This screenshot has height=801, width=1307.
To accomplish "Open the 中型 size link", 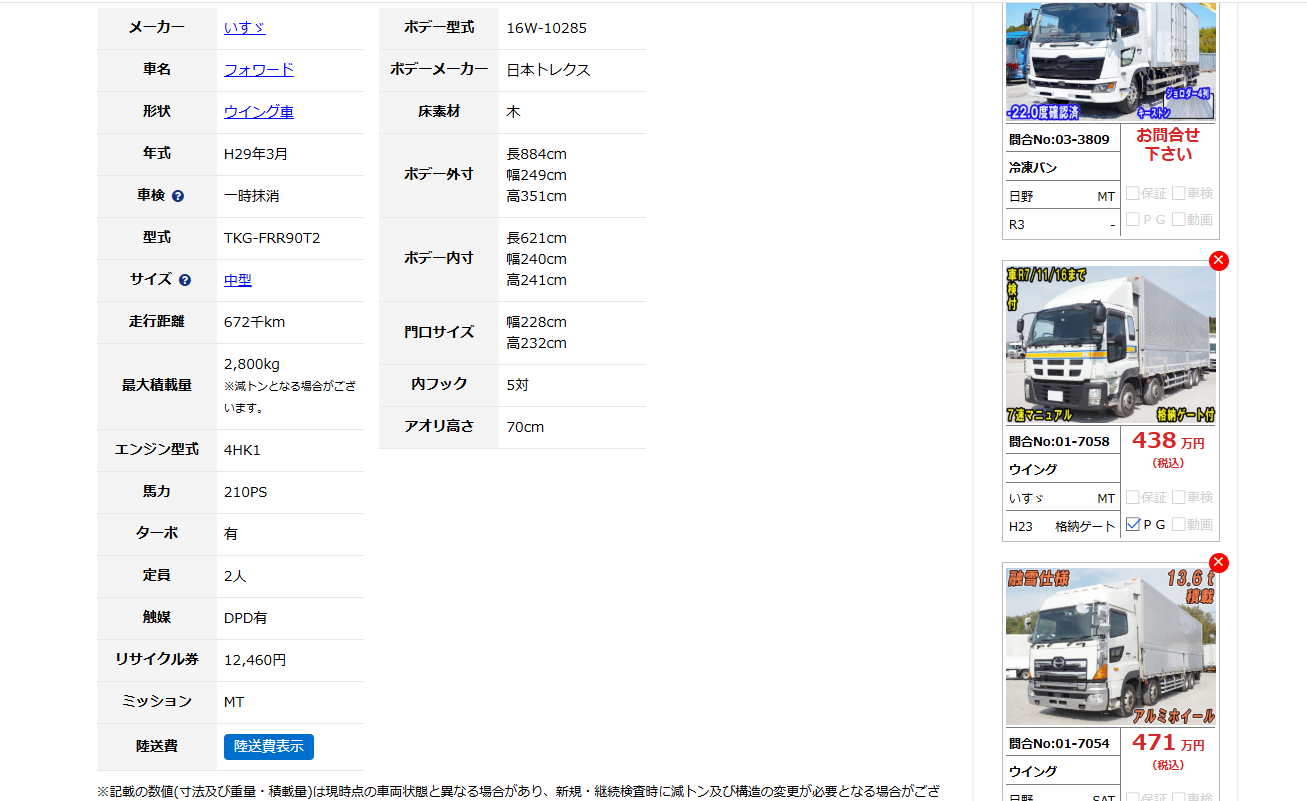I will click(238, 280).
